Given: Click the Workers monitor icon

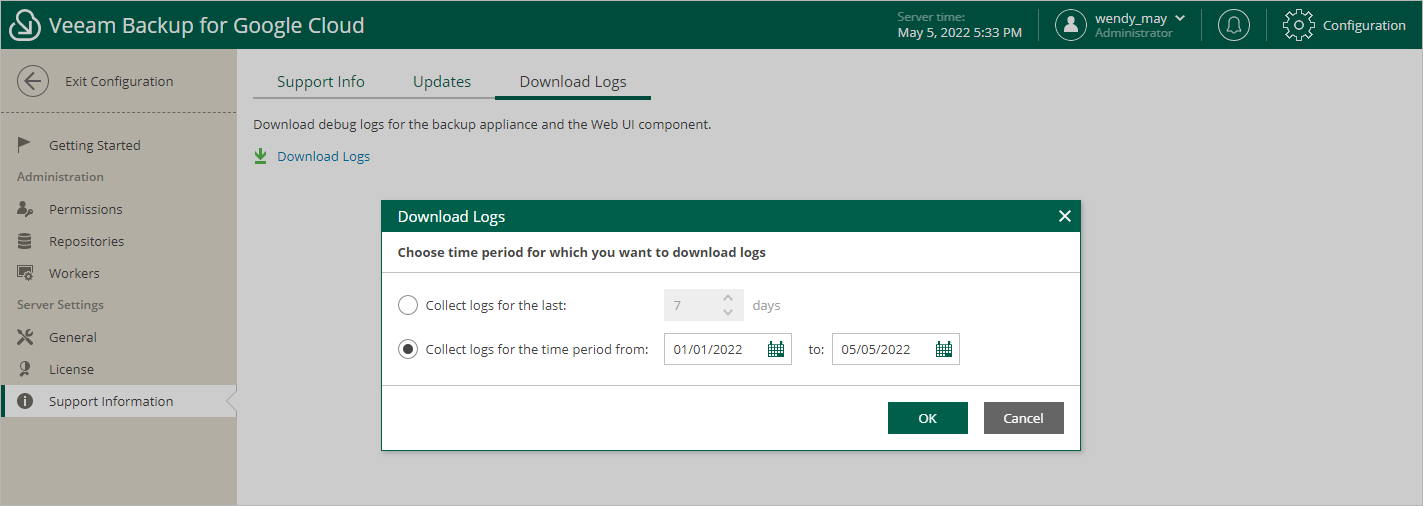Looking at the screenshot, I should point(26,273).
